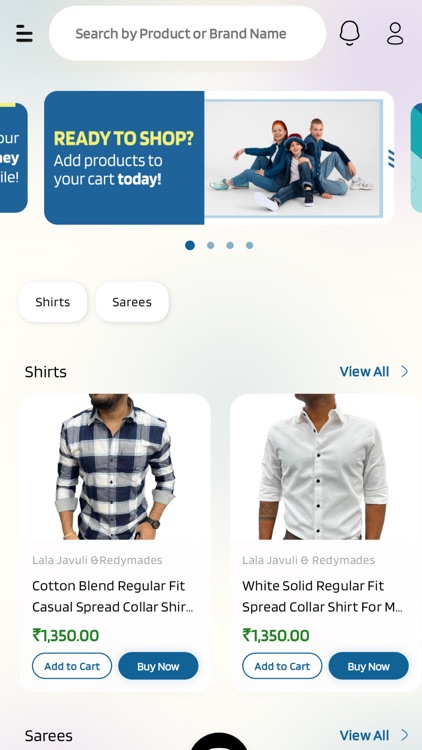The image size is (422, 750).
Task: Select the Sarees category chip
Action: pyautogui.click(x=132, y=302)
